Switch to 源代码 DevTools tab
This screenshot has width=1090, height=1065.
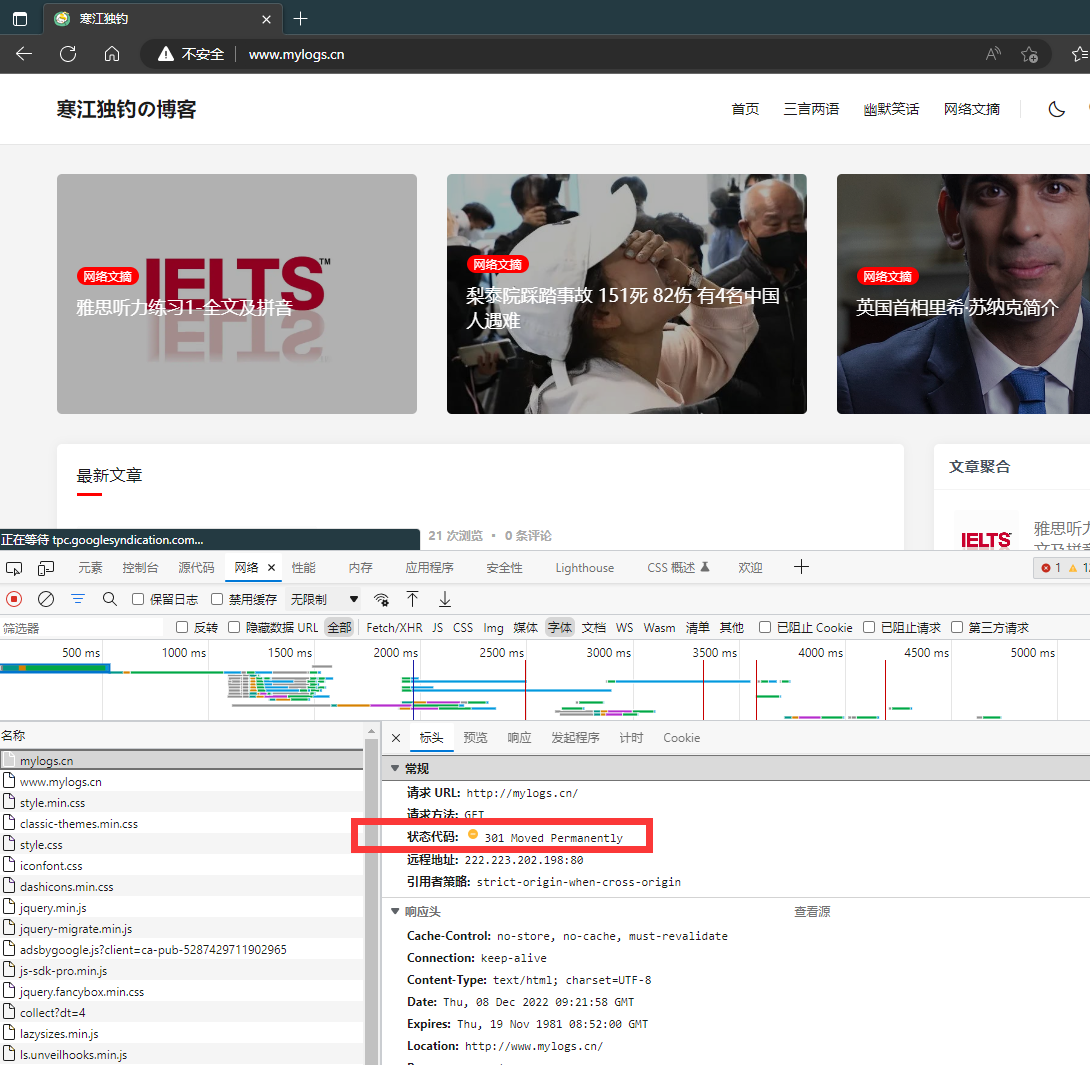(x=197, y=568)
